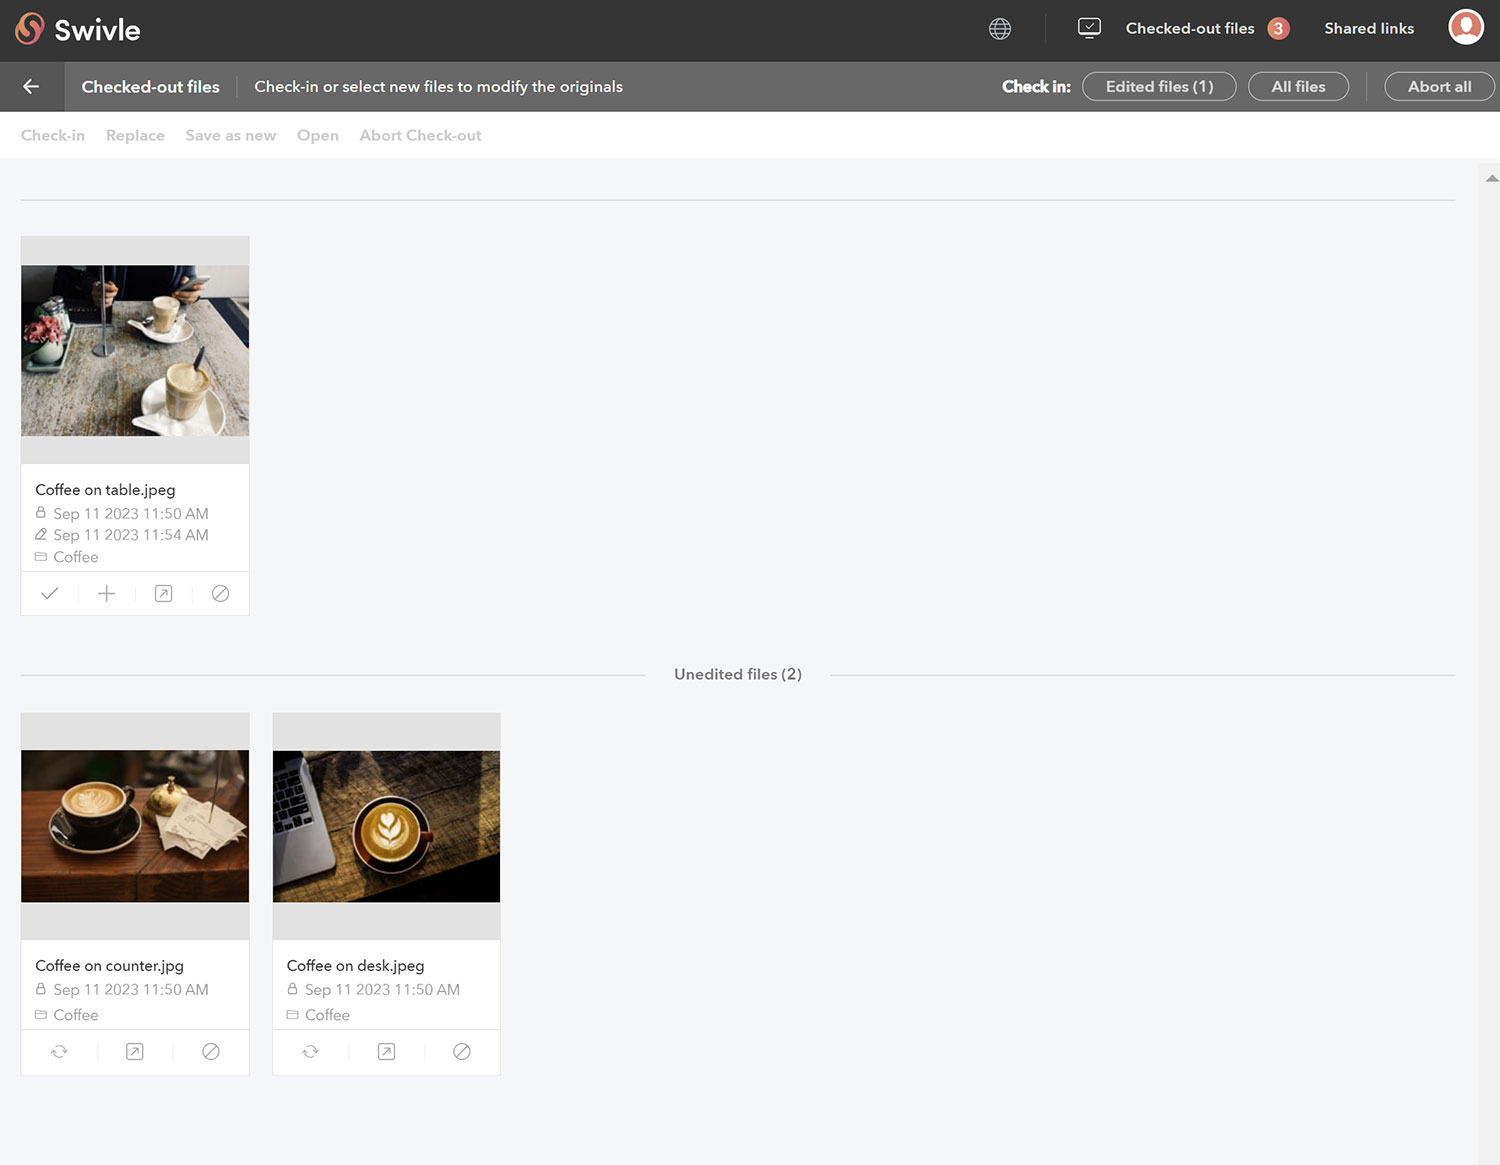The height and width of the screenshot is (1165, 1500).
Task: Replace Coffee on counter.jpg using the refresh icon
Action: point(59,1051)
